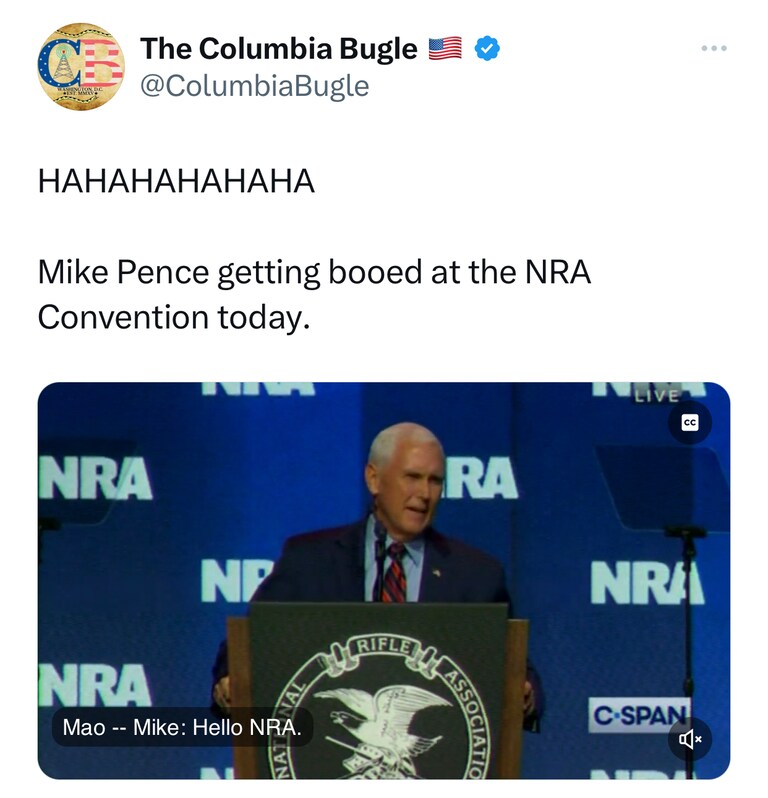This screenshot has height=798, width=768.
Task: Click the HAHAHAHAHAHA tweet text
Action: (x=176, y=181)
